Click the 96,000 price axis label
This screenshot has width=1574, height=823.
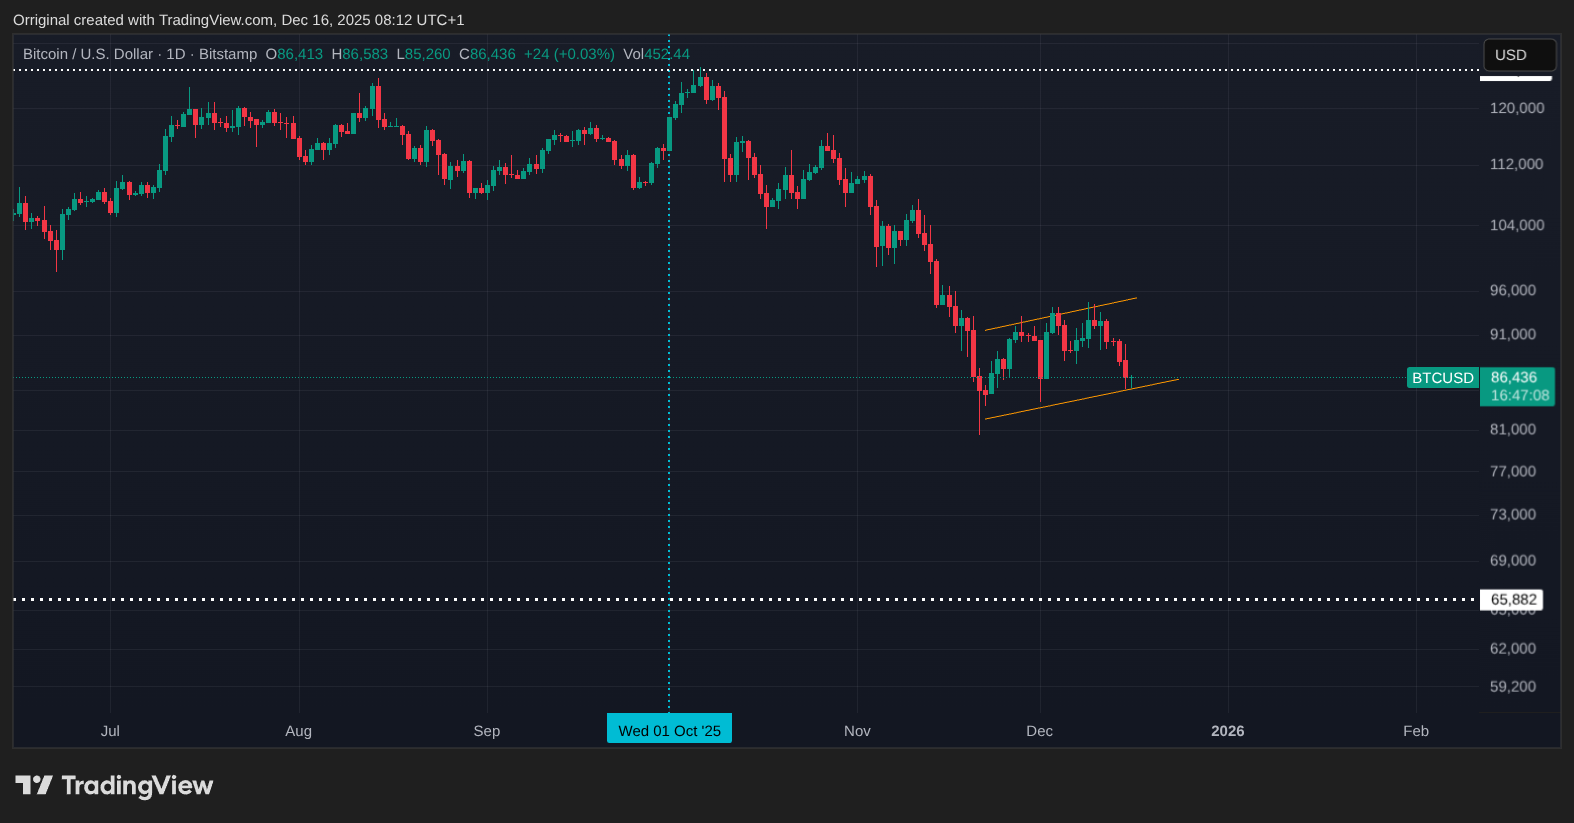[1513, 290]
